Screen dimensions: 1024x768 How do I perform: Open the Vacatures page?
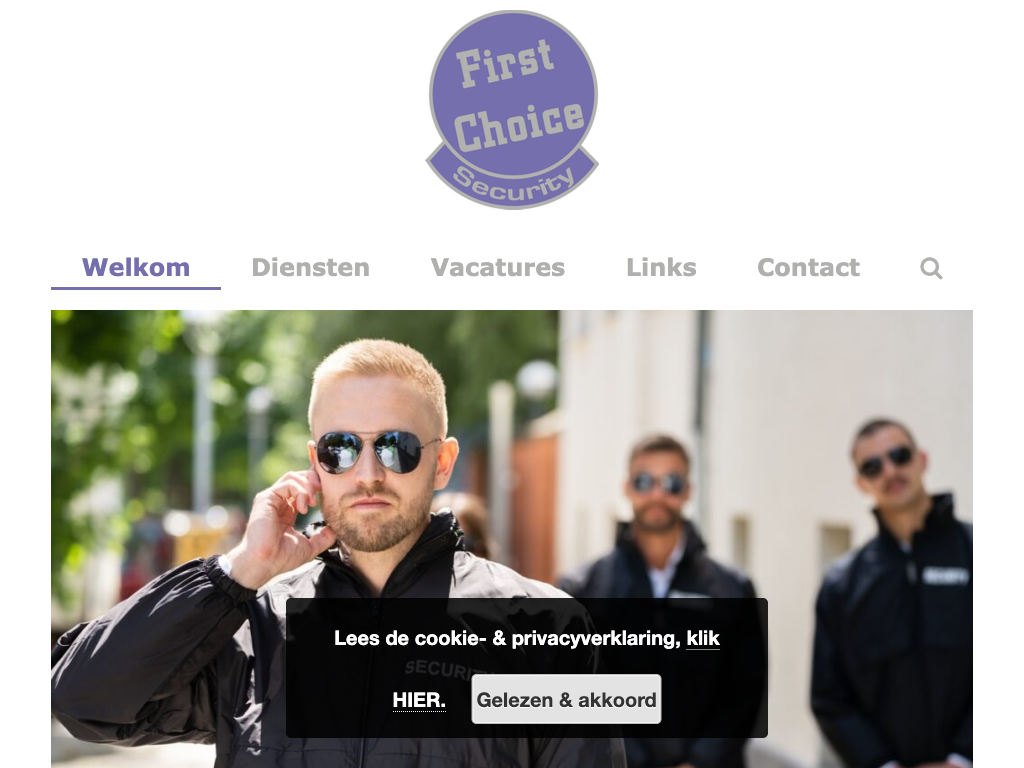[498, 268]
